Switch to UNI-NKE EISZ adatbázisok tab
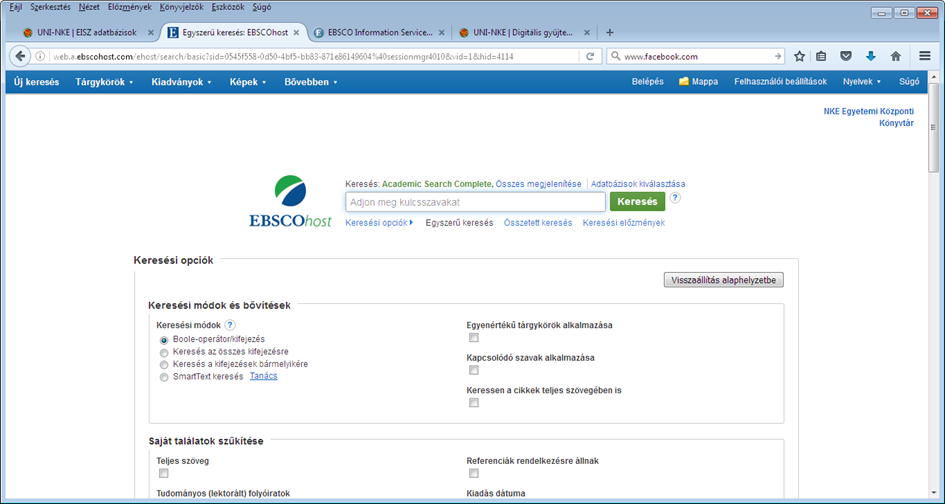945x504 pixels. (86, 33)
